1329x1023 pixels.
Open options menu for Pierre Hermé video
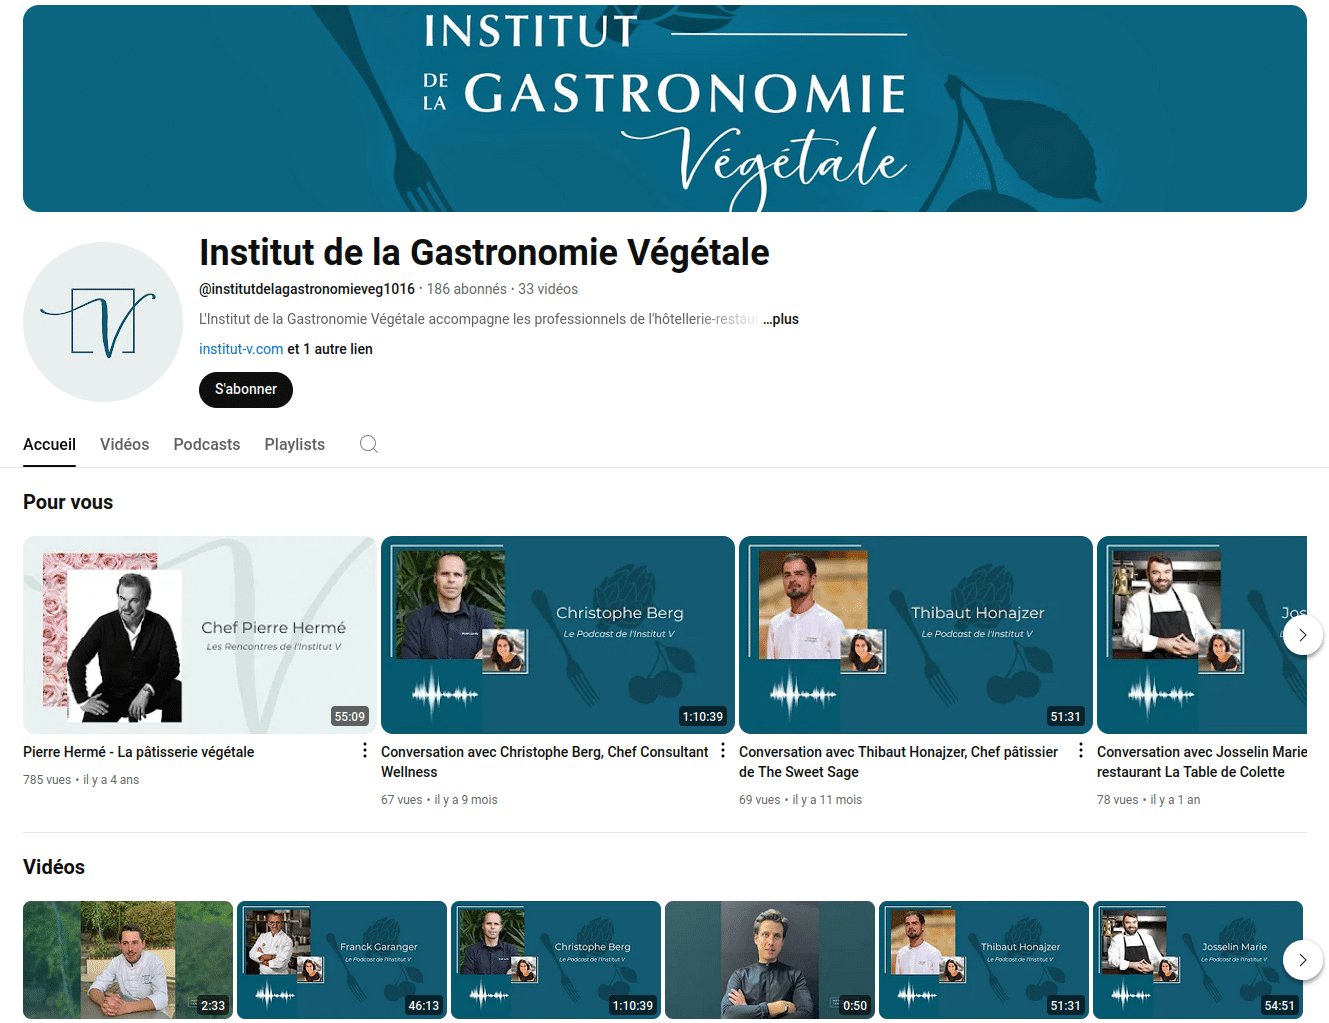click(365, 751)
